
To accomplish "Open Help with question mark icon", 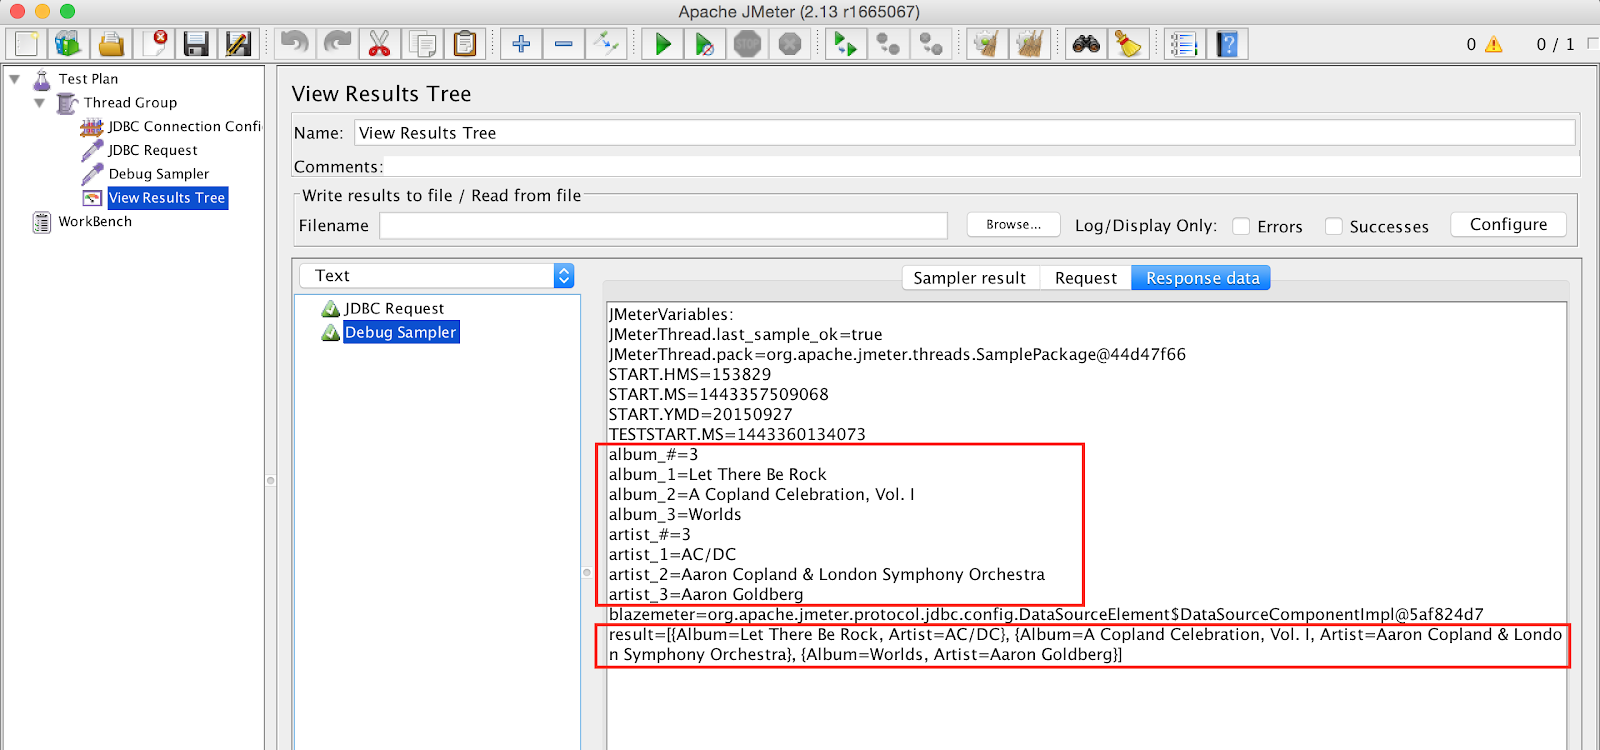I will click(x=1227, y=44).
